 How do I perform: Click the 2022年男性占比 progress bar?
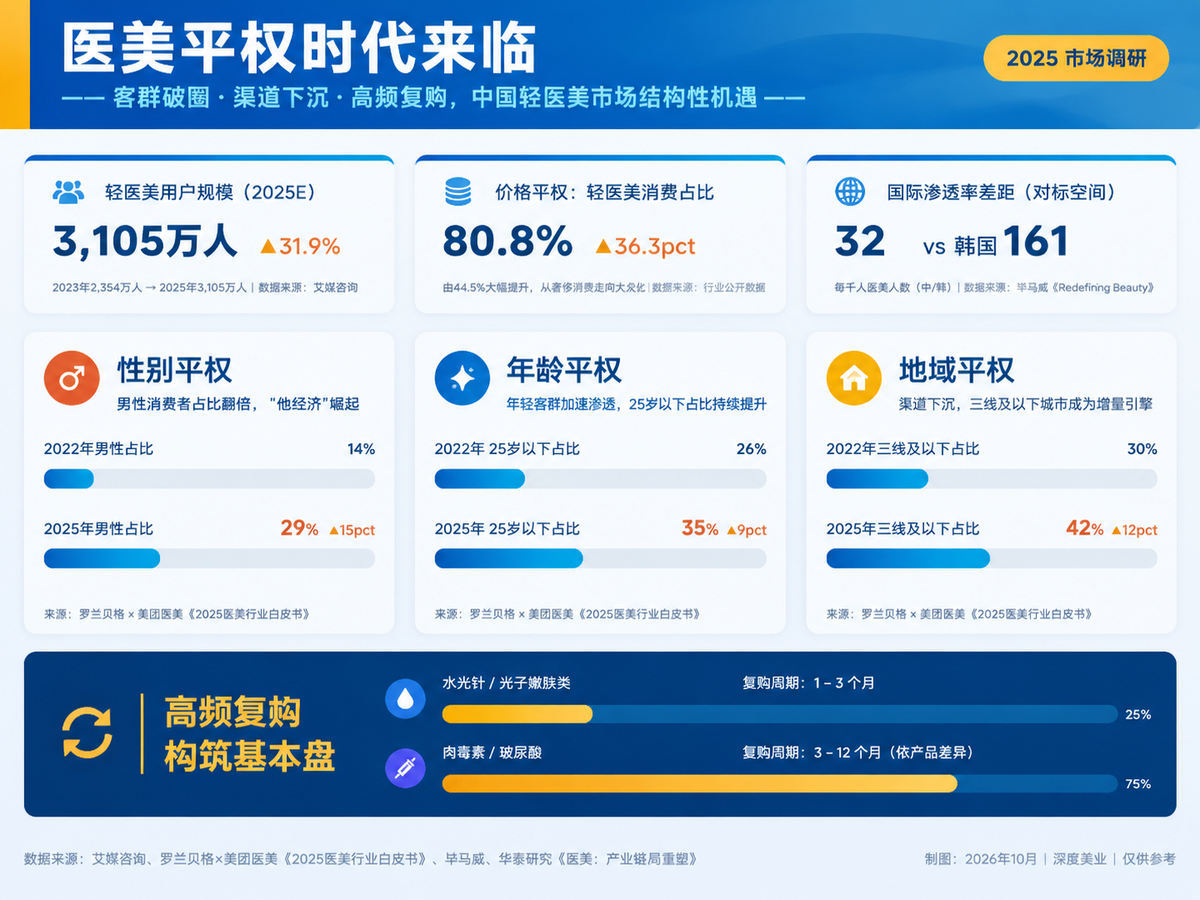pos(209,479)
